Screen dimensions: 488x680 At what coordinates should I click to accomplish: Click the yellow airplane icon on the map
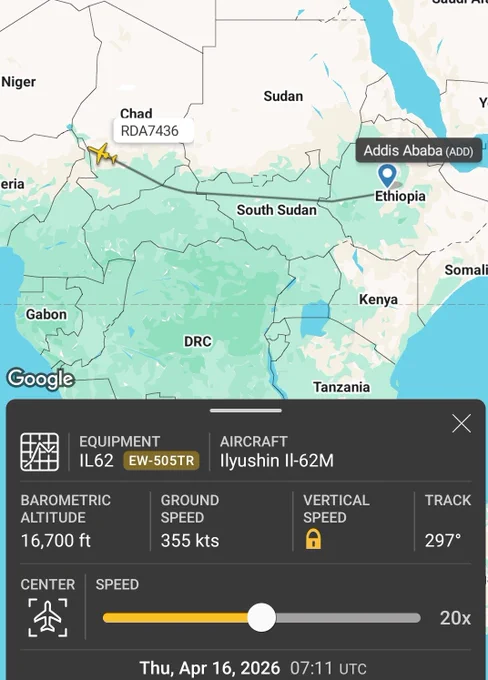102,154
